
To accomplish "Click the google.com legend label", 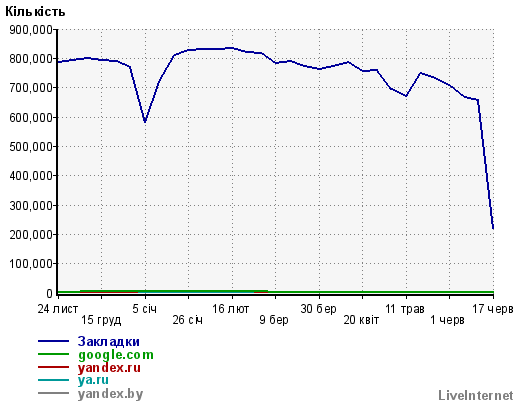I will coord(116,355).
